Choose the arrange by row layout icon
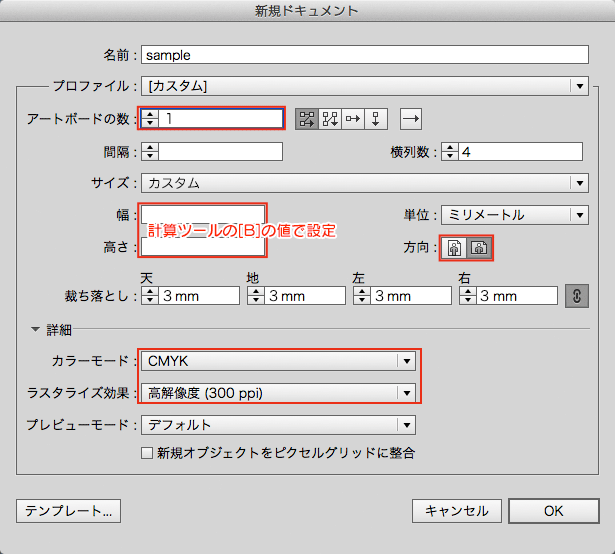Screen dimensions: 615x554 [x=352, y=118]
